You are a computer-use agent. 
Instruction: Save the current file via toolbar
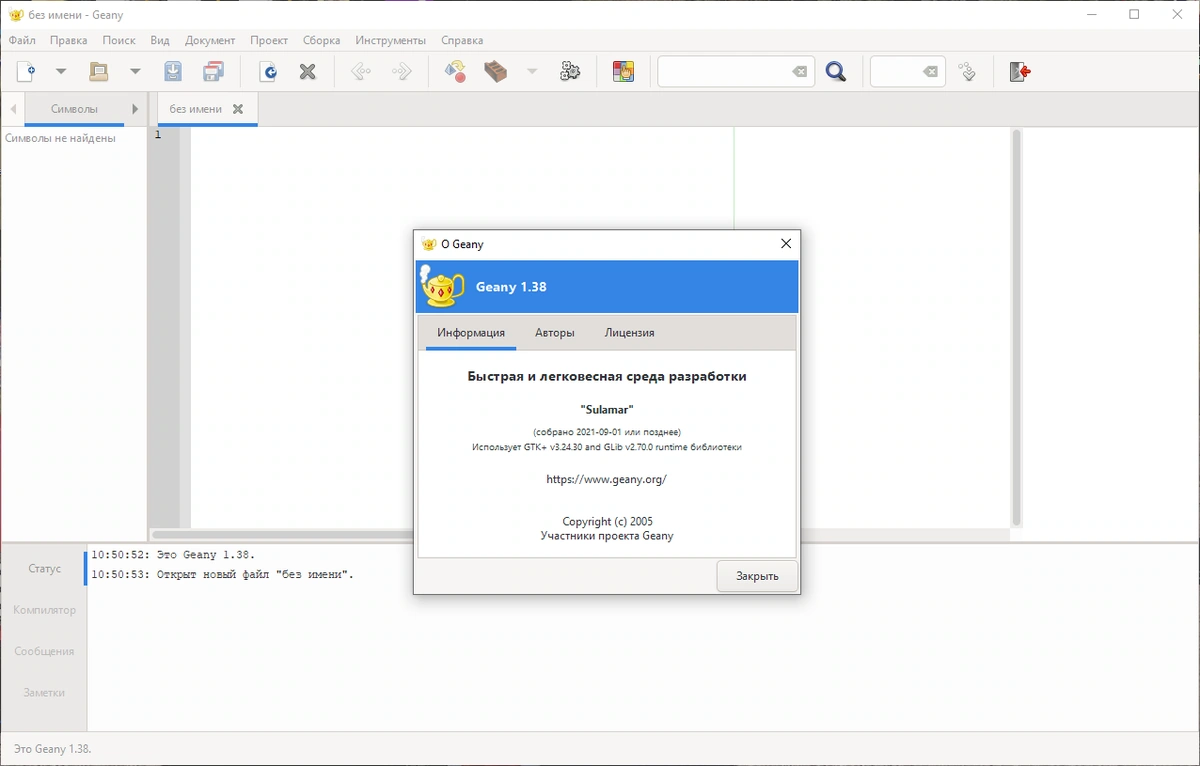pyautogui.click(x=173, y=72)
